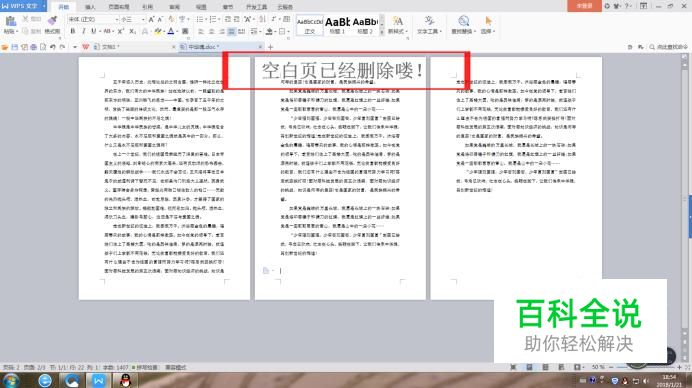Increase font size with A+ icon
The height and width of the screenshot is (388, 692).
[151, 19]
